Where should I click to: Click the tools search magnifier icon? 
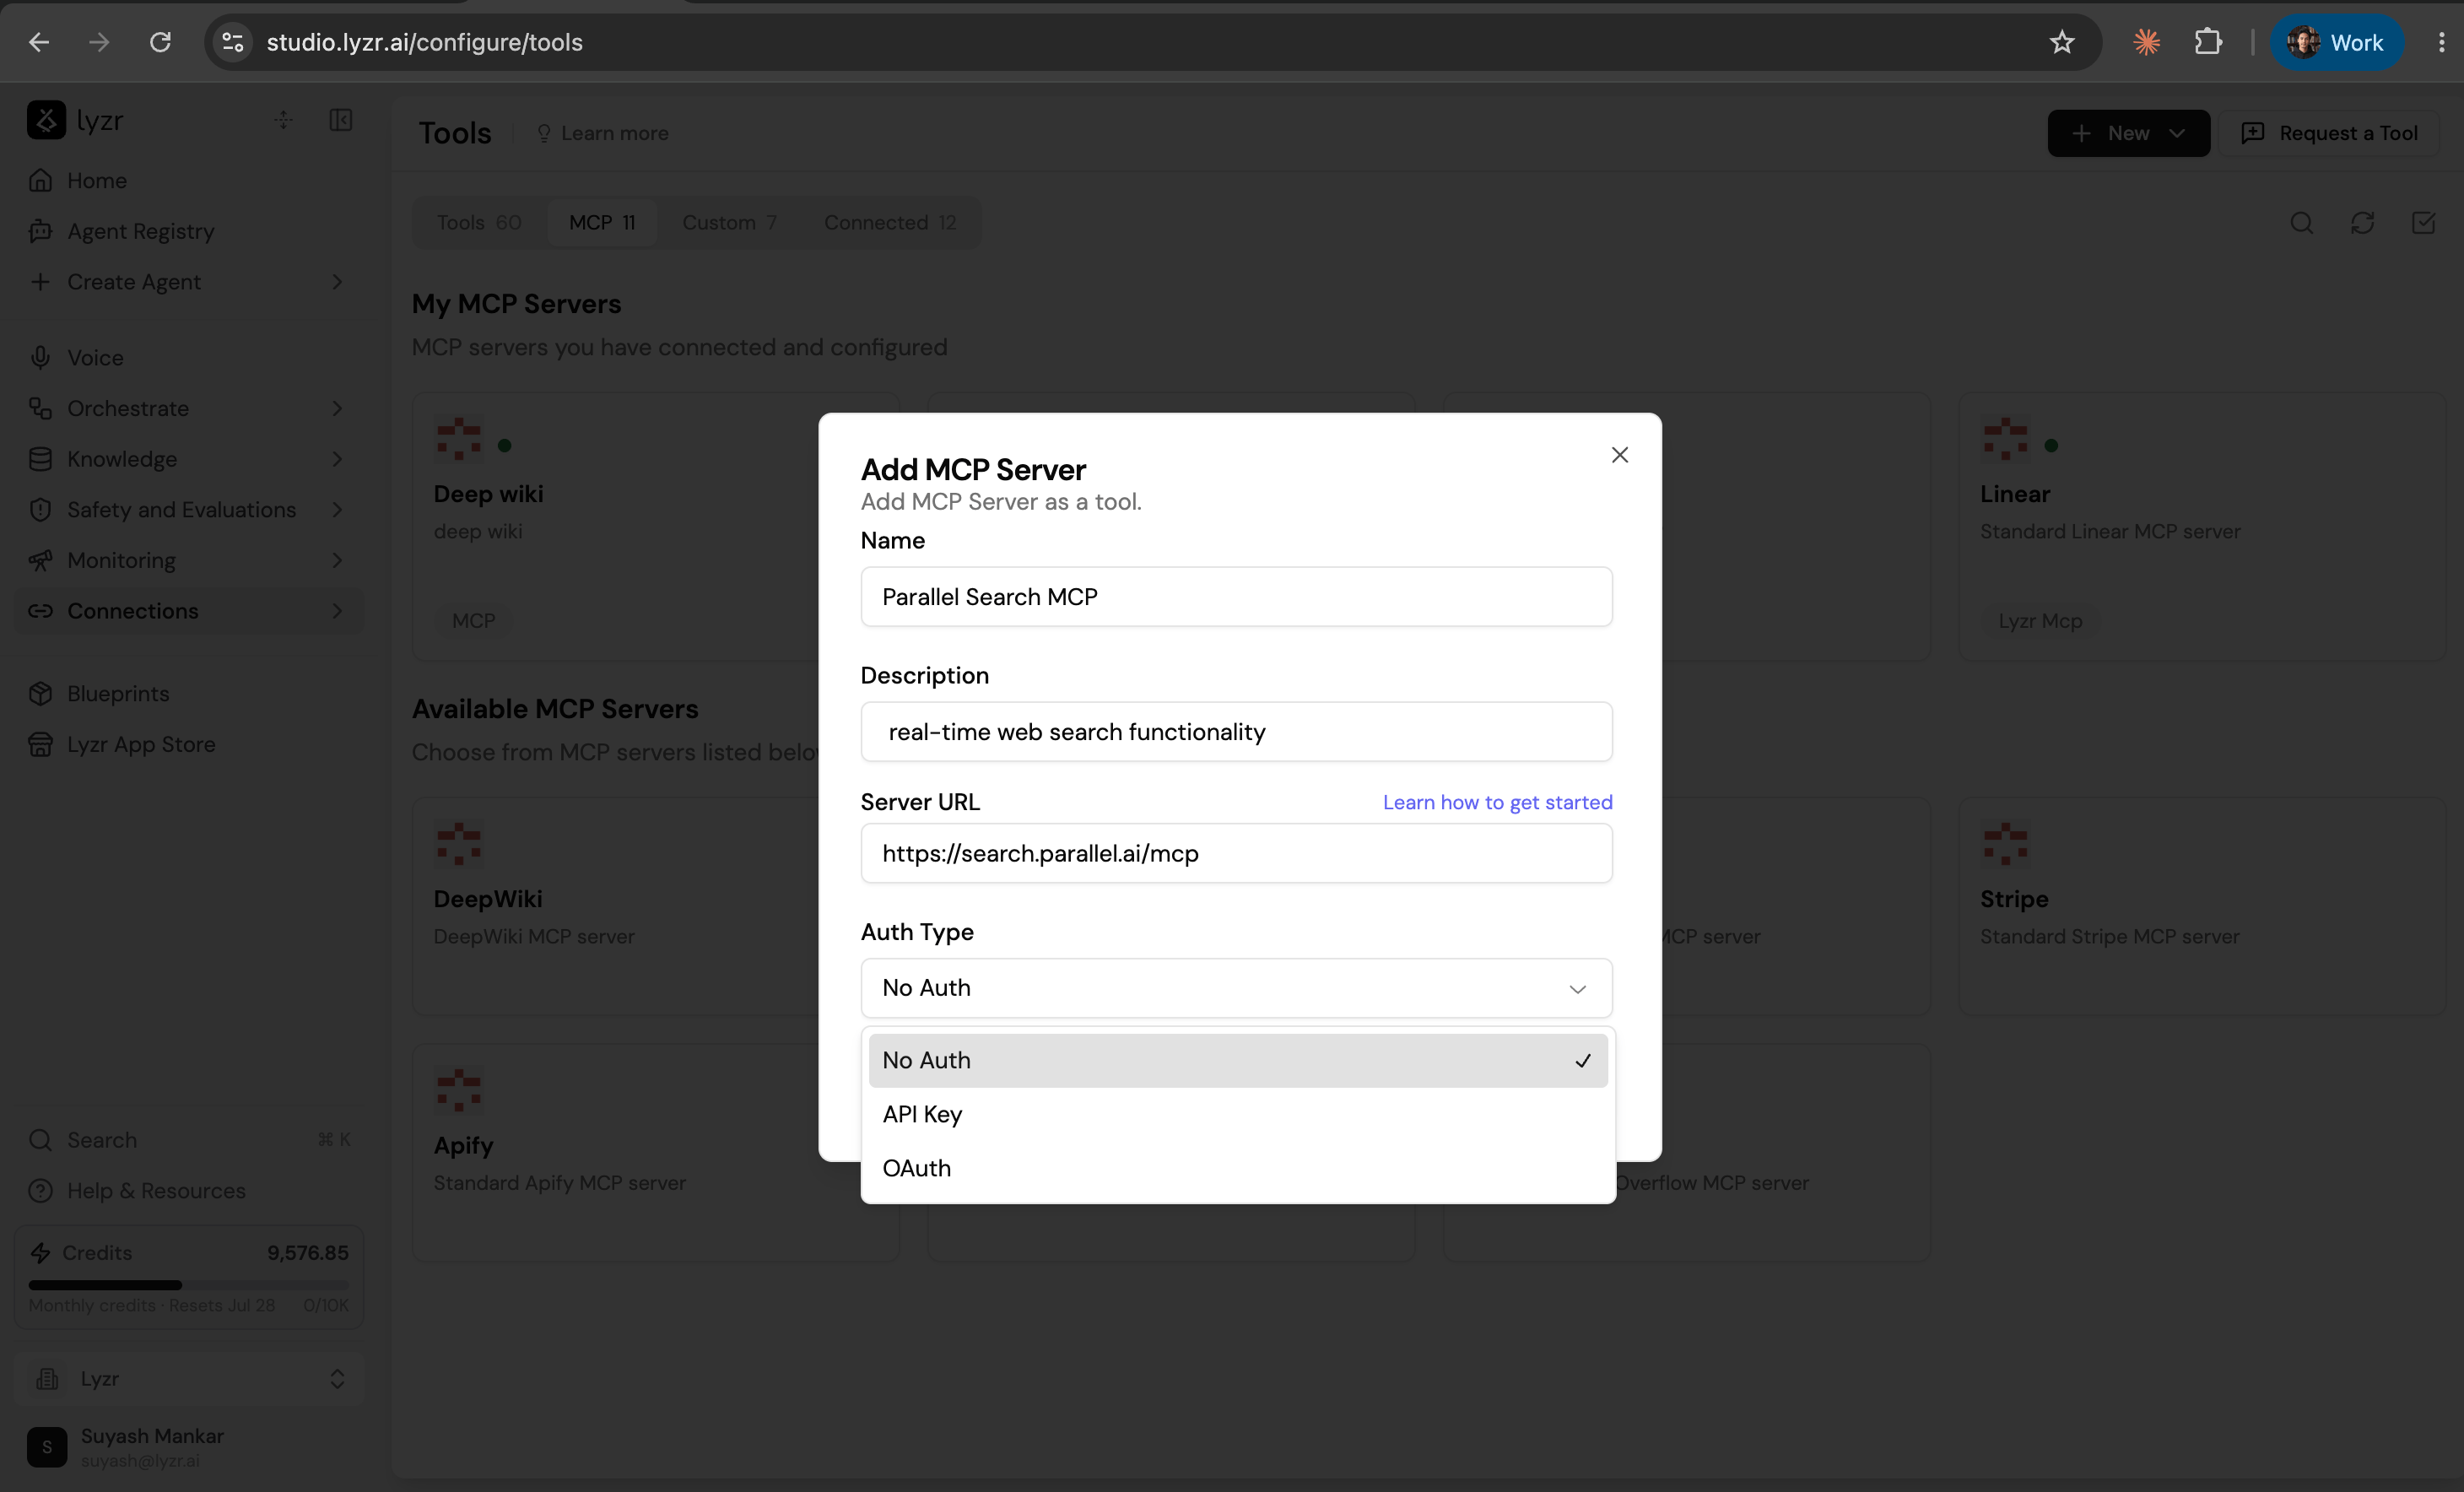(x=2301, y=222)
